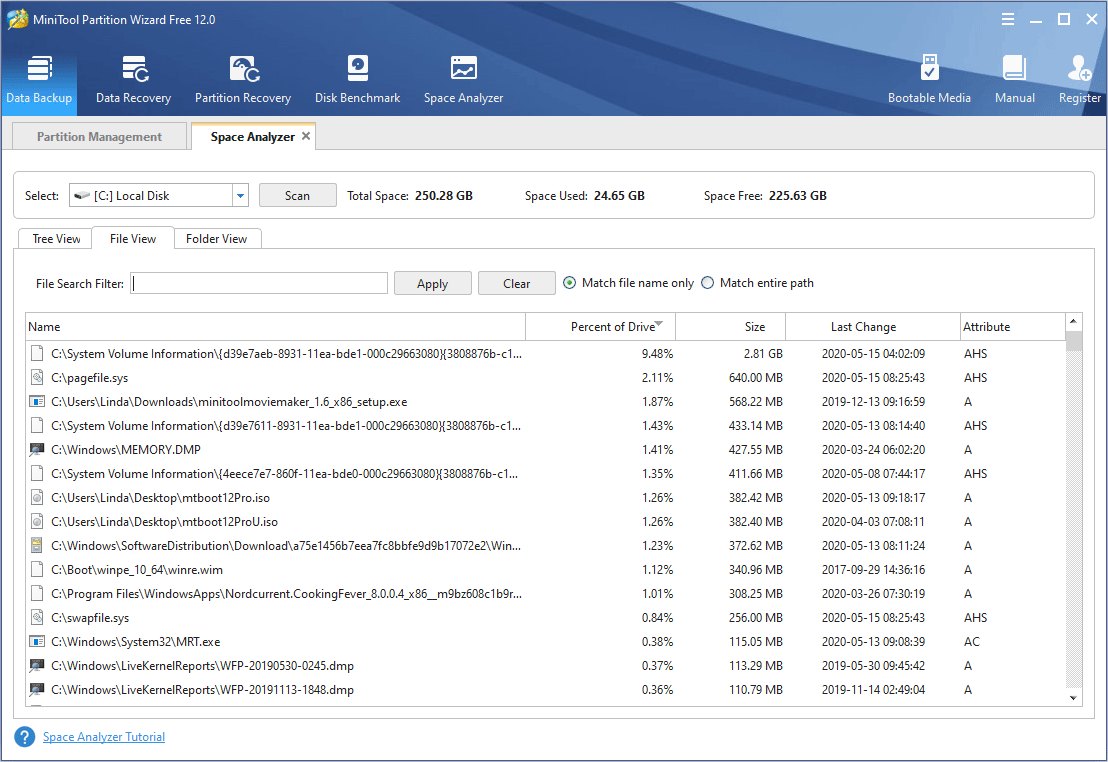1108x762 pixels.
Task: Select the C:\swapfile.sys row
Action: pyautogui.click(x=546, y=618)
